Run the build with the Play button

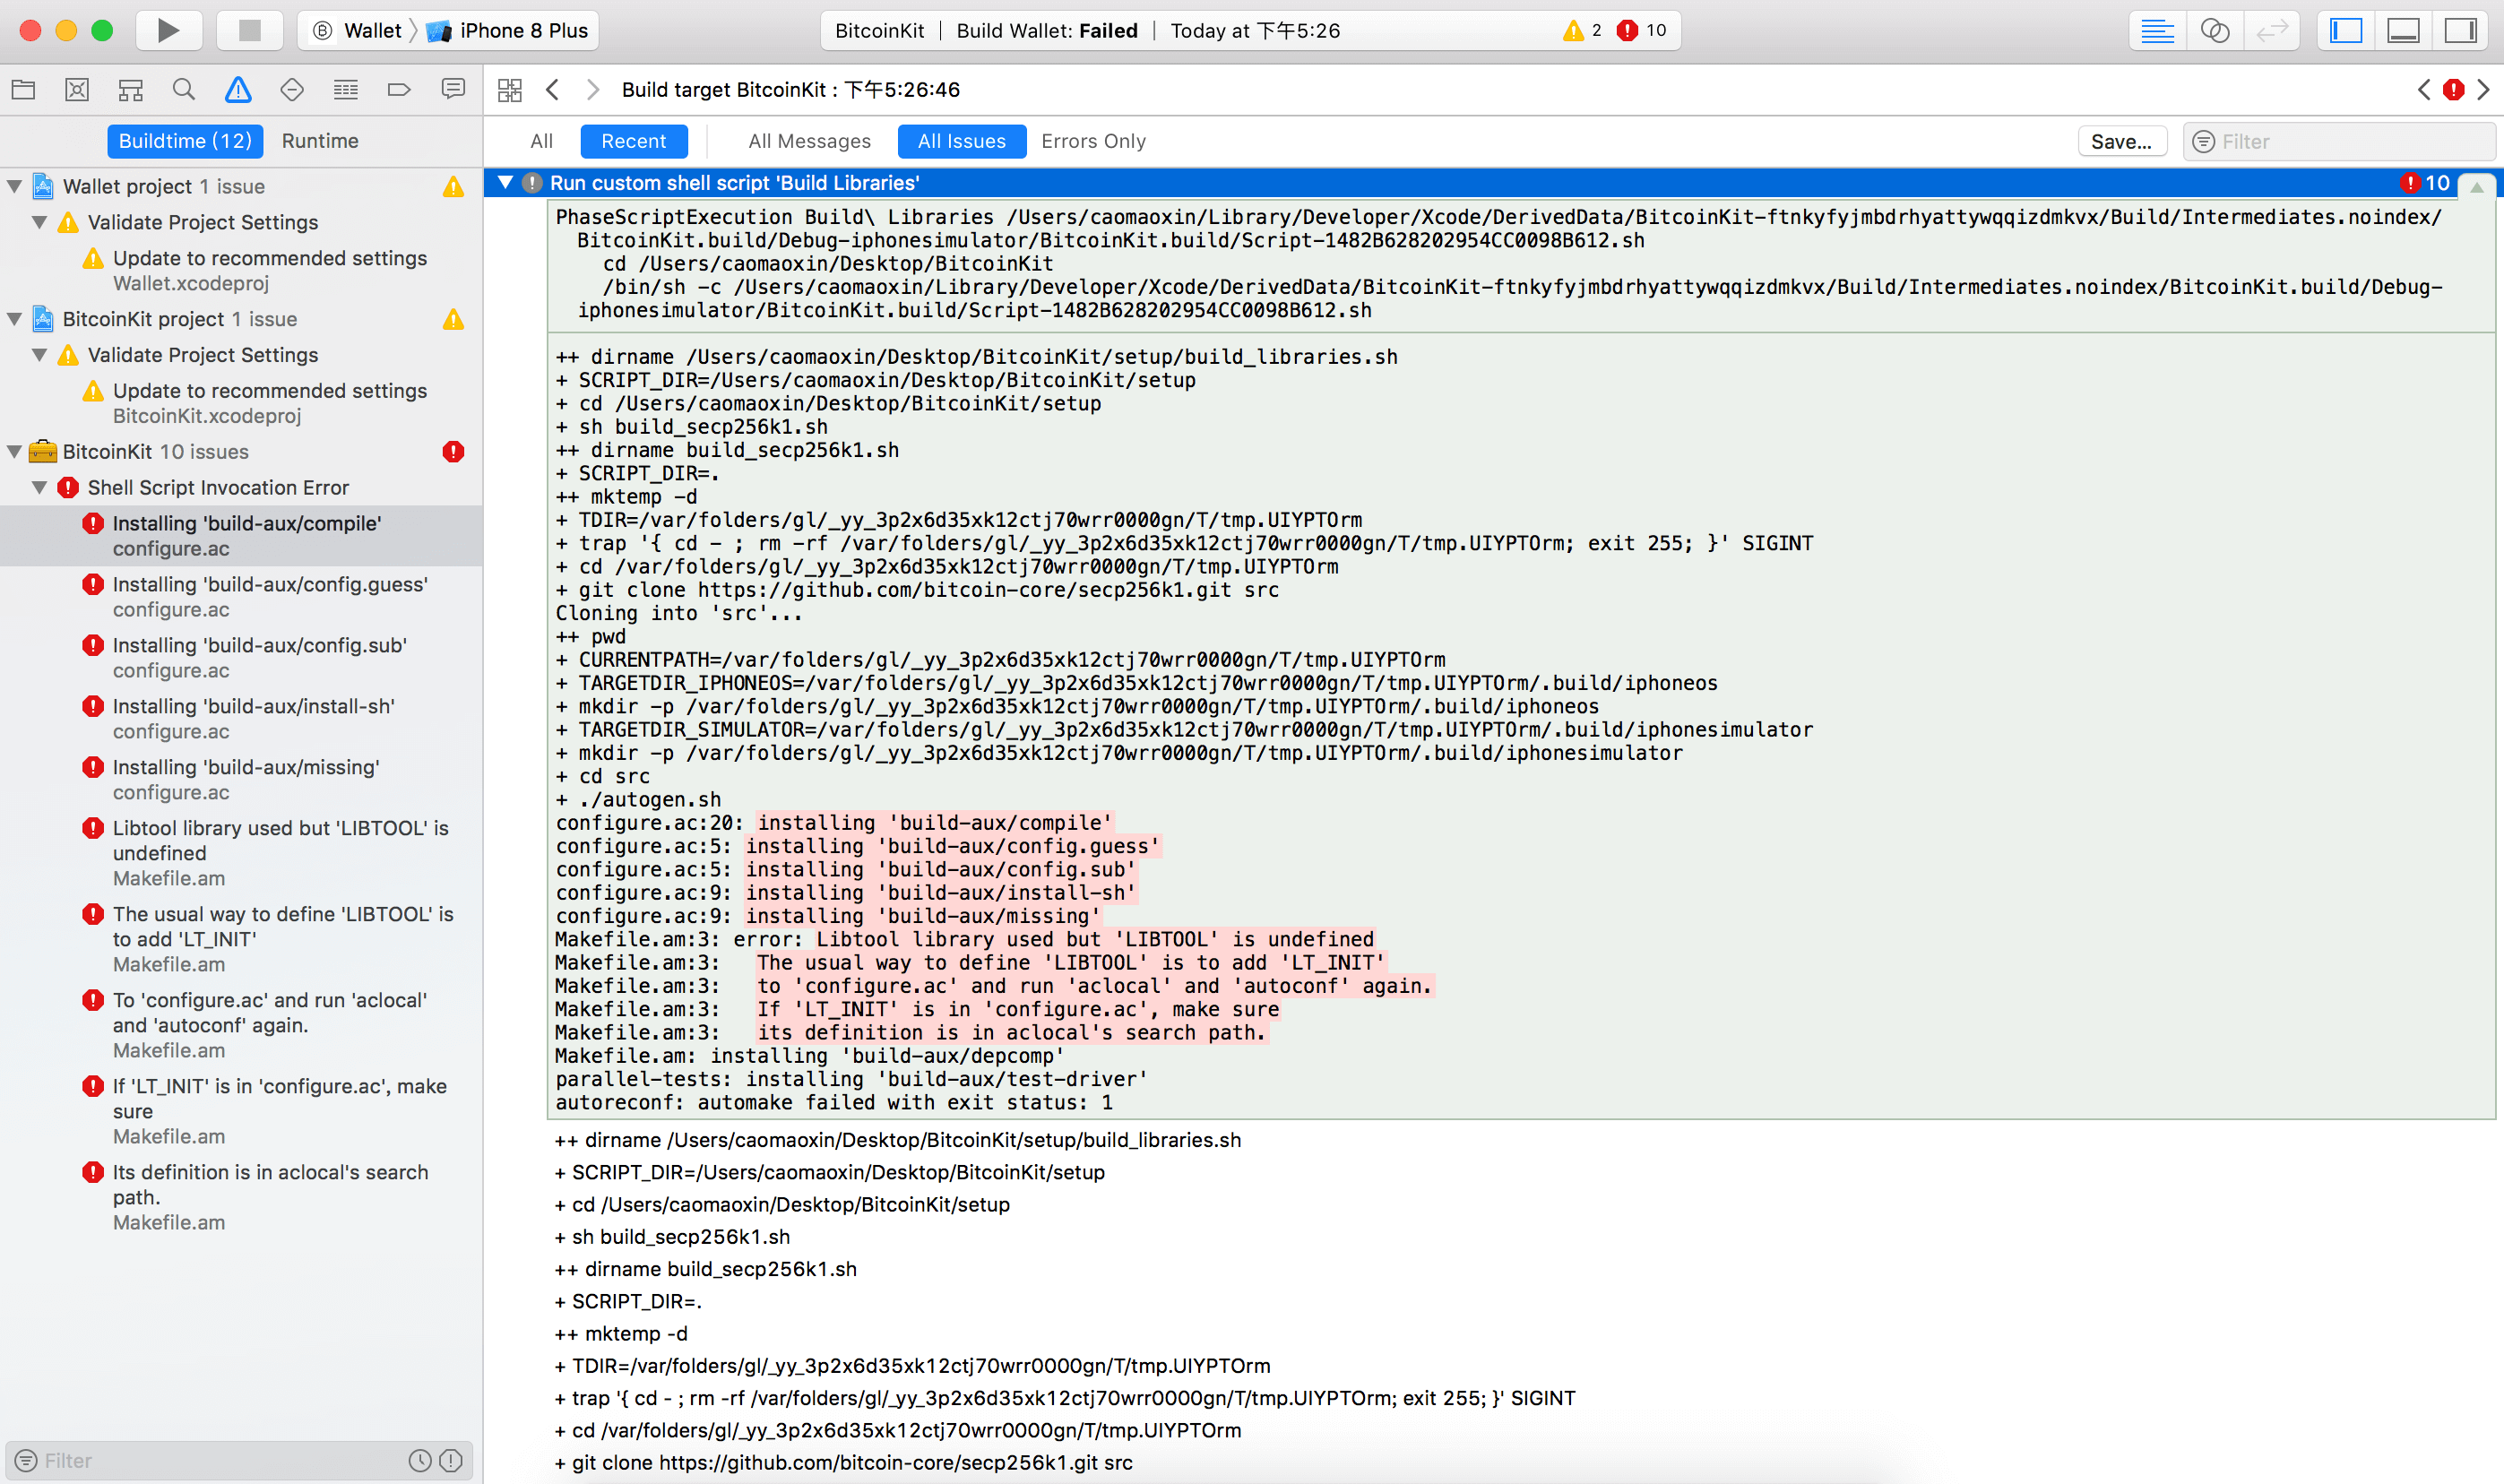pyautogui.click(x=168, y=30)
